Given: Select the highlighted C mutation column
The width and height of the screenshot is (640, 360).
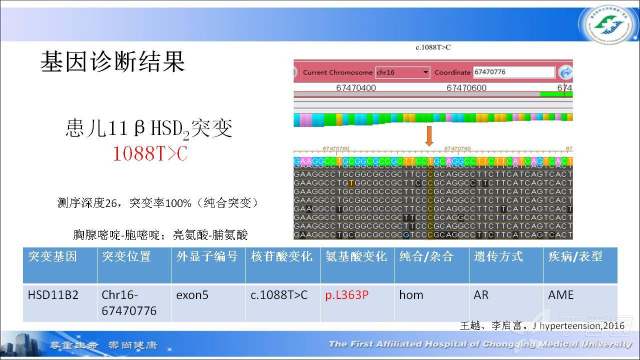Looking at the screenshot, I should 430,198.
